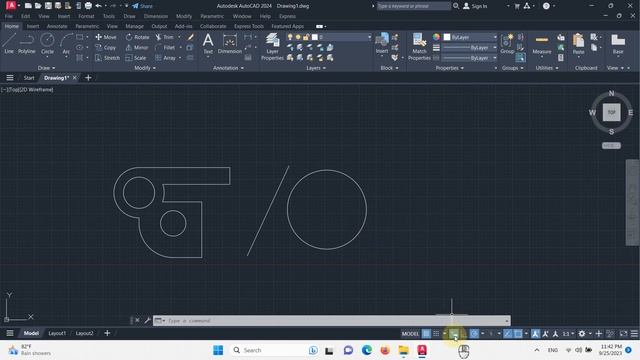640x360 pixels.
Task: Activate the Fillet command
Action: [x=165, y=47]
